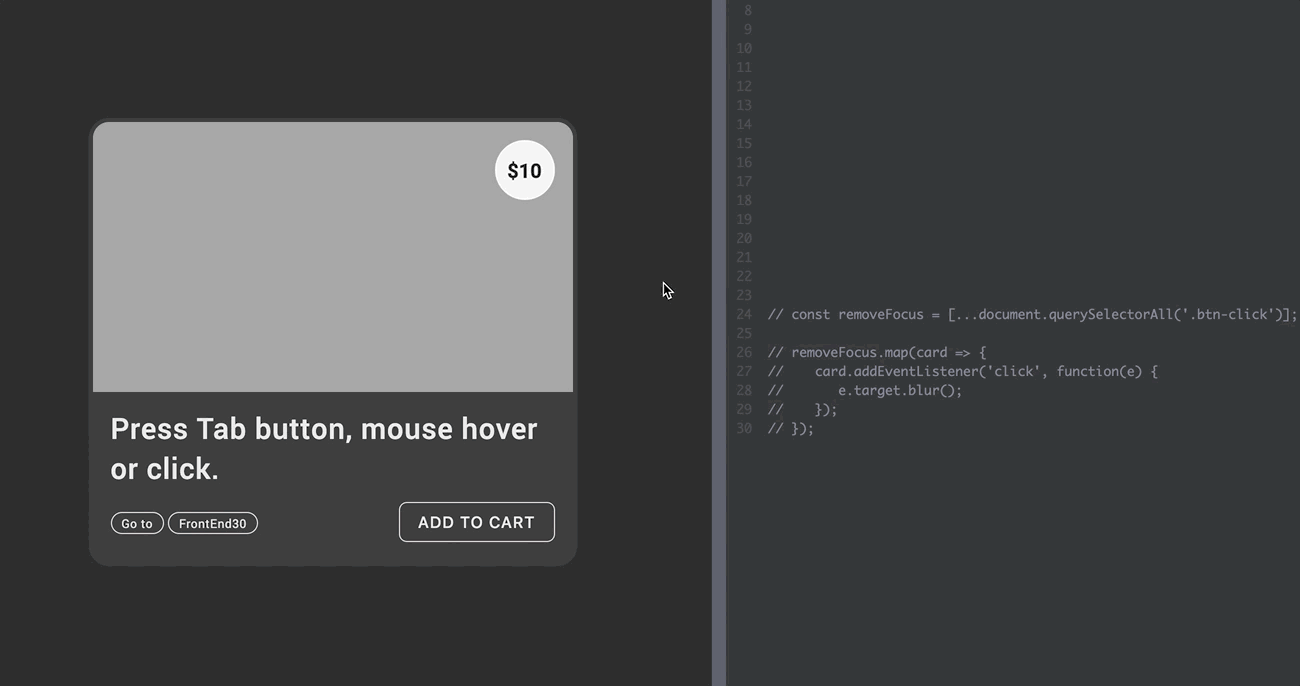This screenshot has height=686, width=1300.
Task: Click the closing brace comment on line 30
Action: (x=790, y=428)
